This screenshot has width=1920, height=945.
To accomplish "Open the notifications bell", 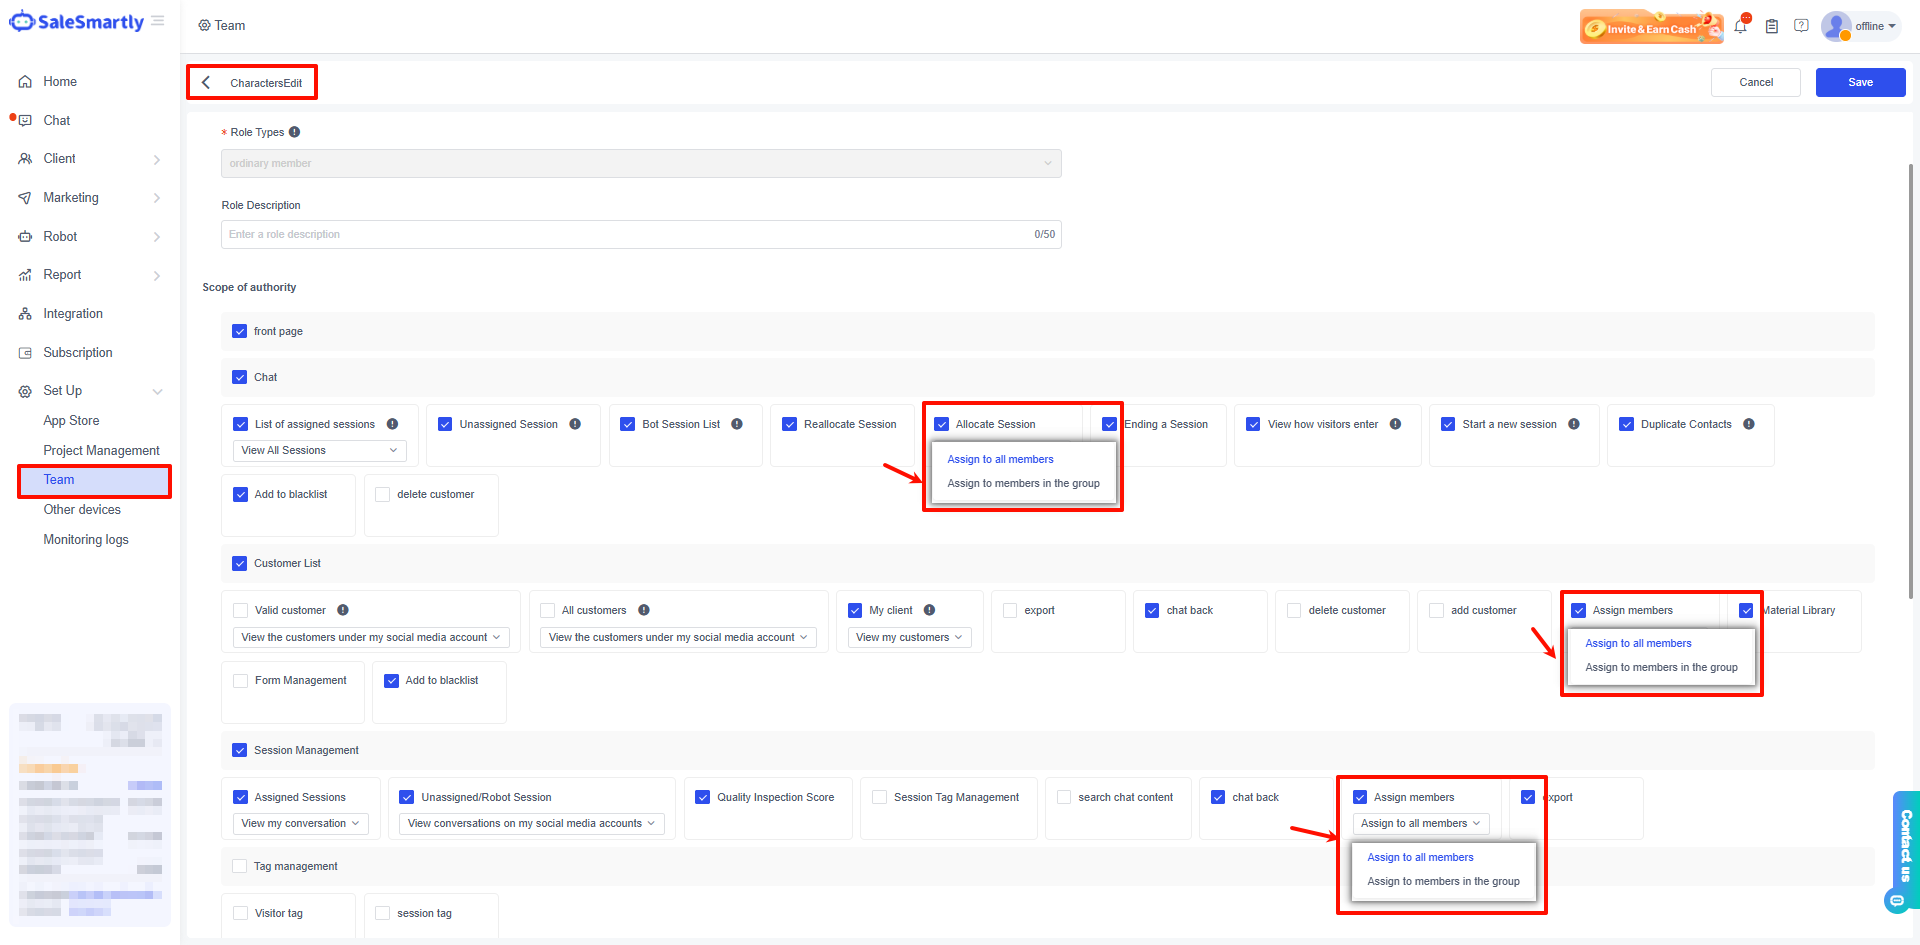I will pos(1740,27).
